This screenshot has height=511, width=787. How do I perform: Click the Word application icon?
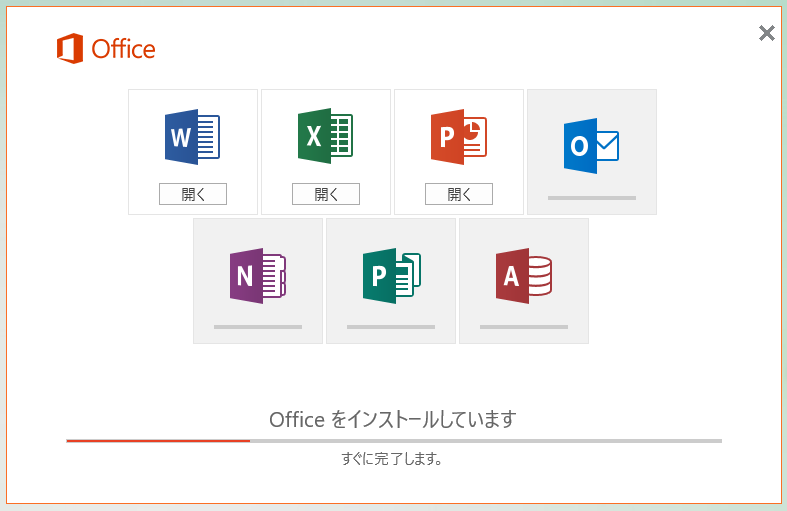coord(193,137)
